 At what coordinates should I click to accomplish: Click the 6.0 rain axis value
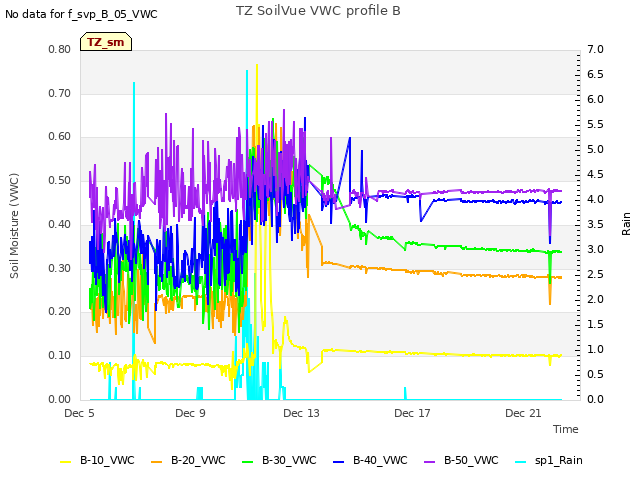595,99
